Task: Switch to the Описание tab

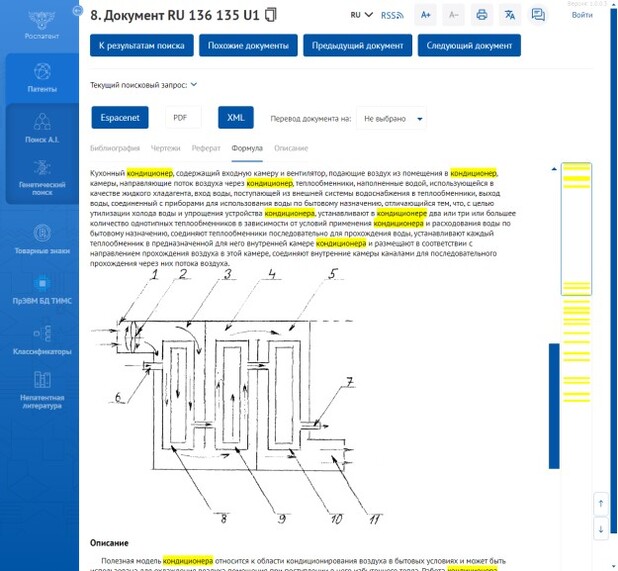Action: 291,148
